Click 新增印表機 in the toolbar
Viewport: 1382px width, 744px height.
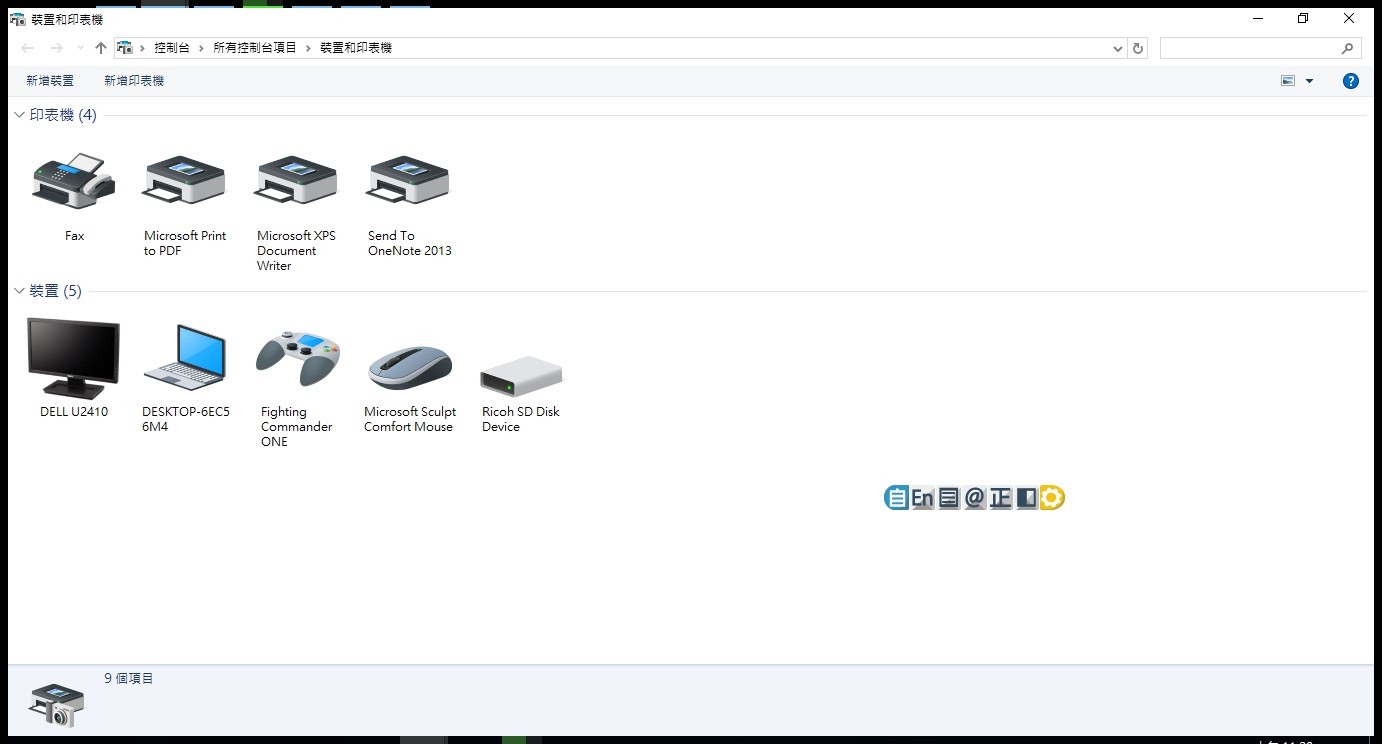[134, 81]
